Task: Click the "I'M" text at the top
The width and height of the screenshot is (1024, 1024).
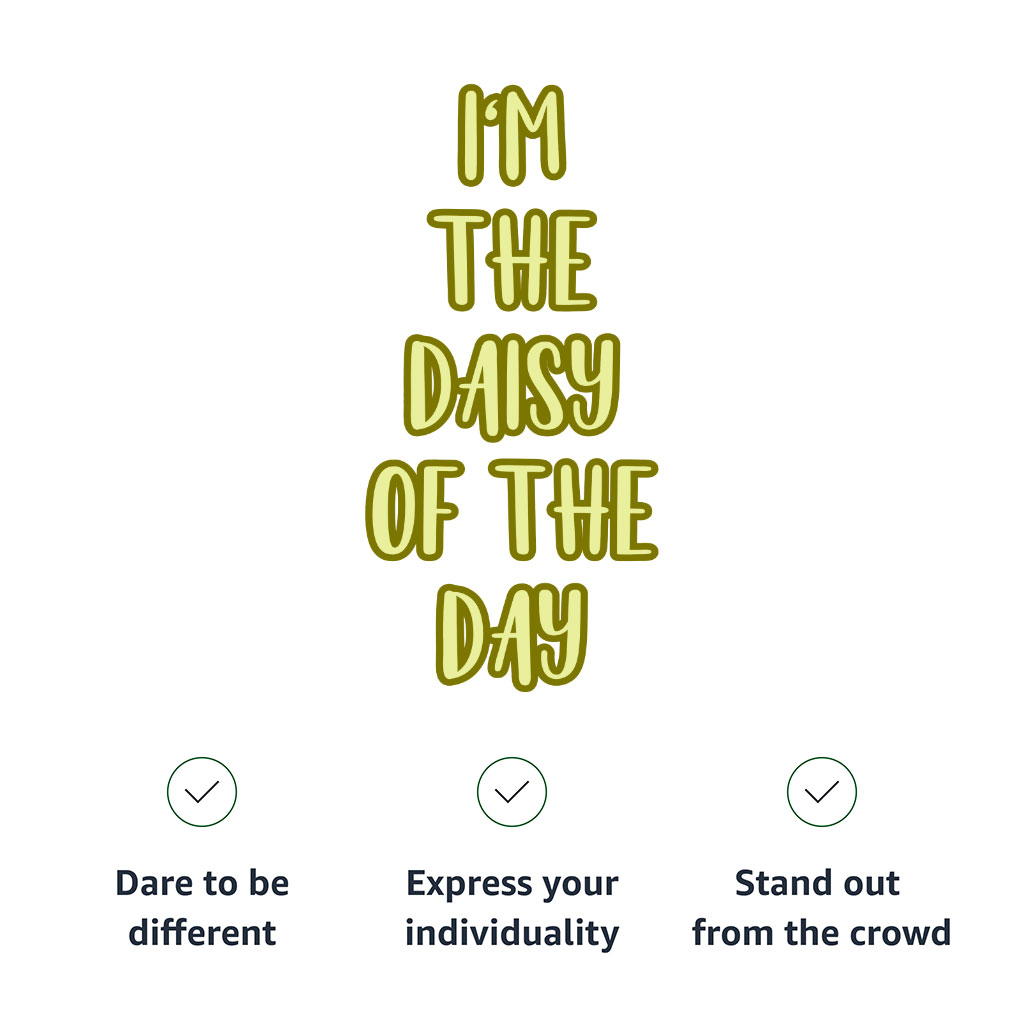Action: click(512, 136)
